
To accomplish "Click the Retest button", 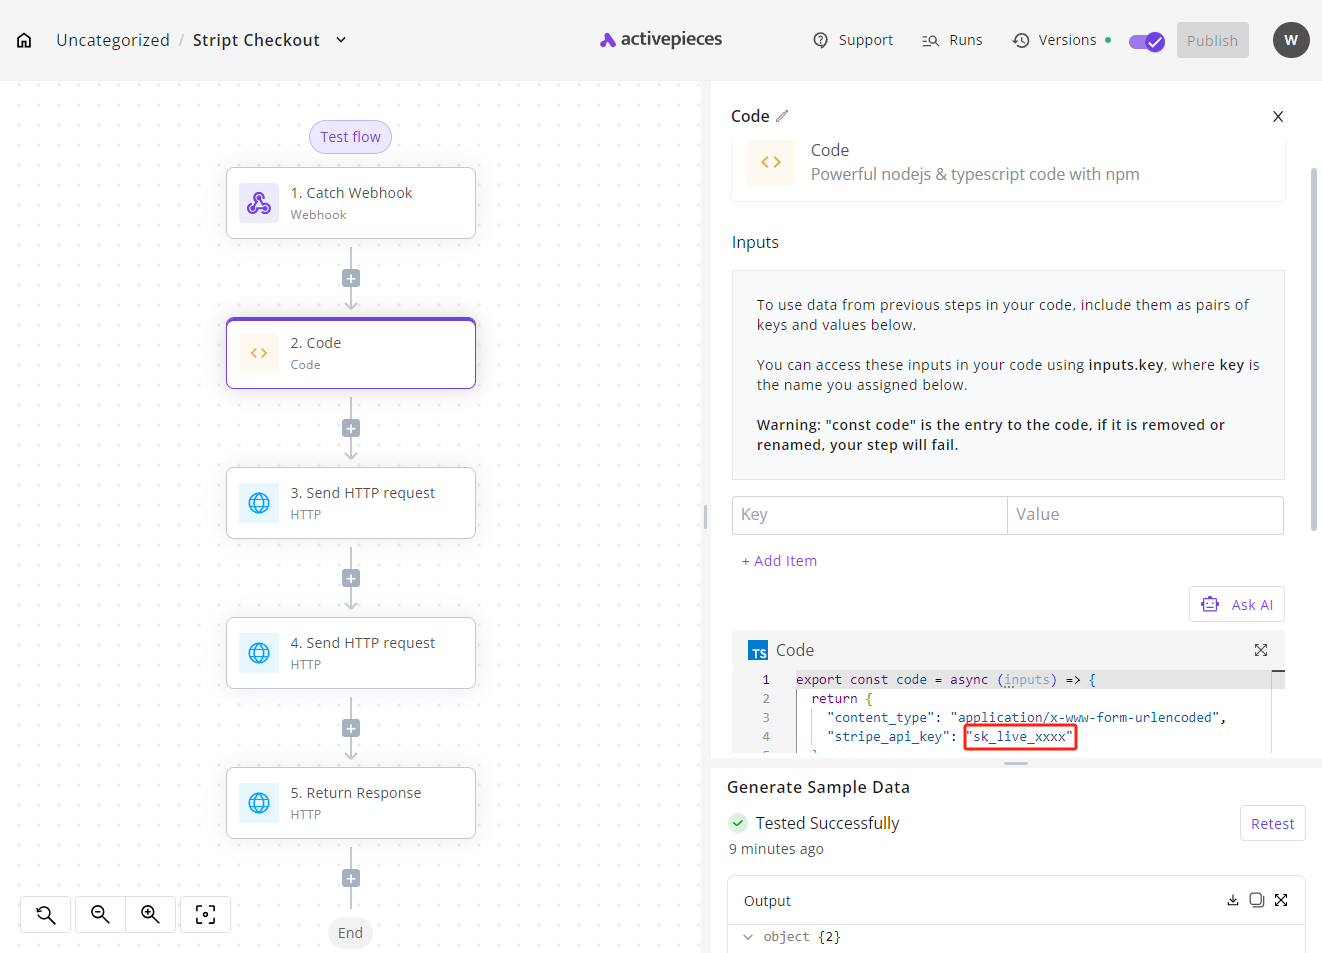I will [1272, 823].
